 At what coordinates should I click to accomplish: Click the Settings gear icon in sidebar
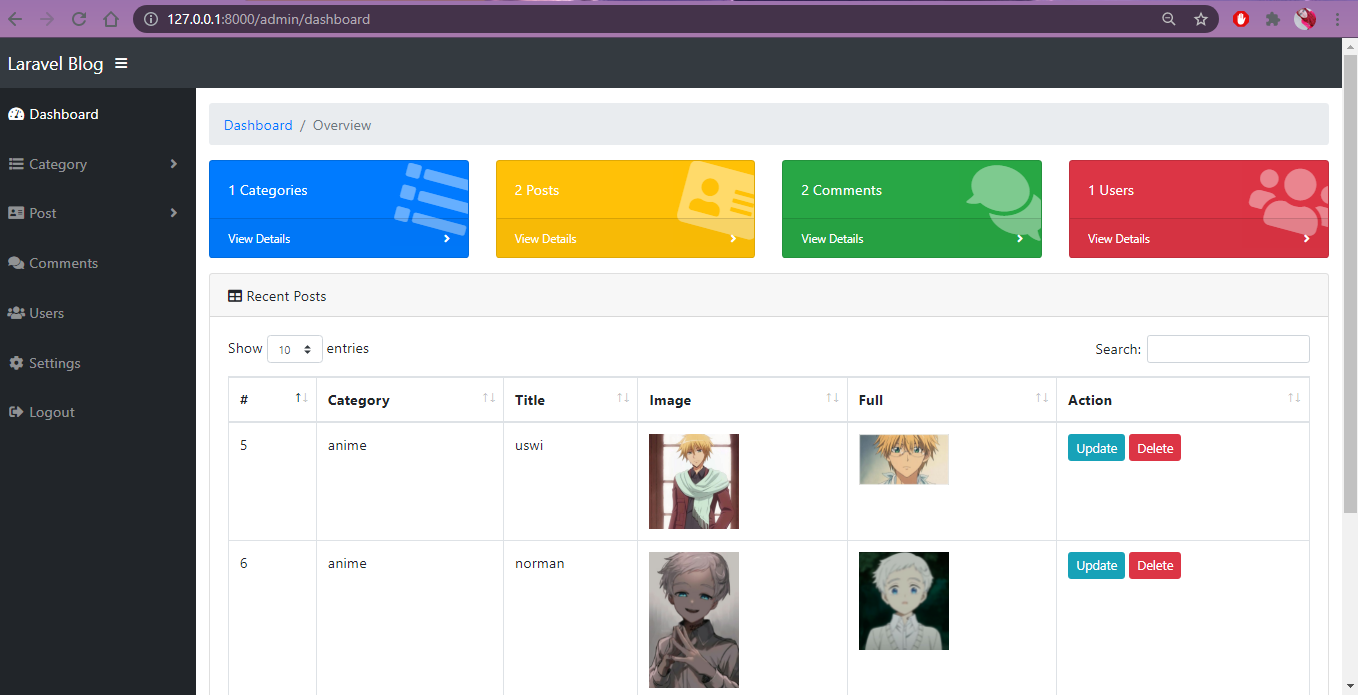pyautogui.click(x=16, y=363)
